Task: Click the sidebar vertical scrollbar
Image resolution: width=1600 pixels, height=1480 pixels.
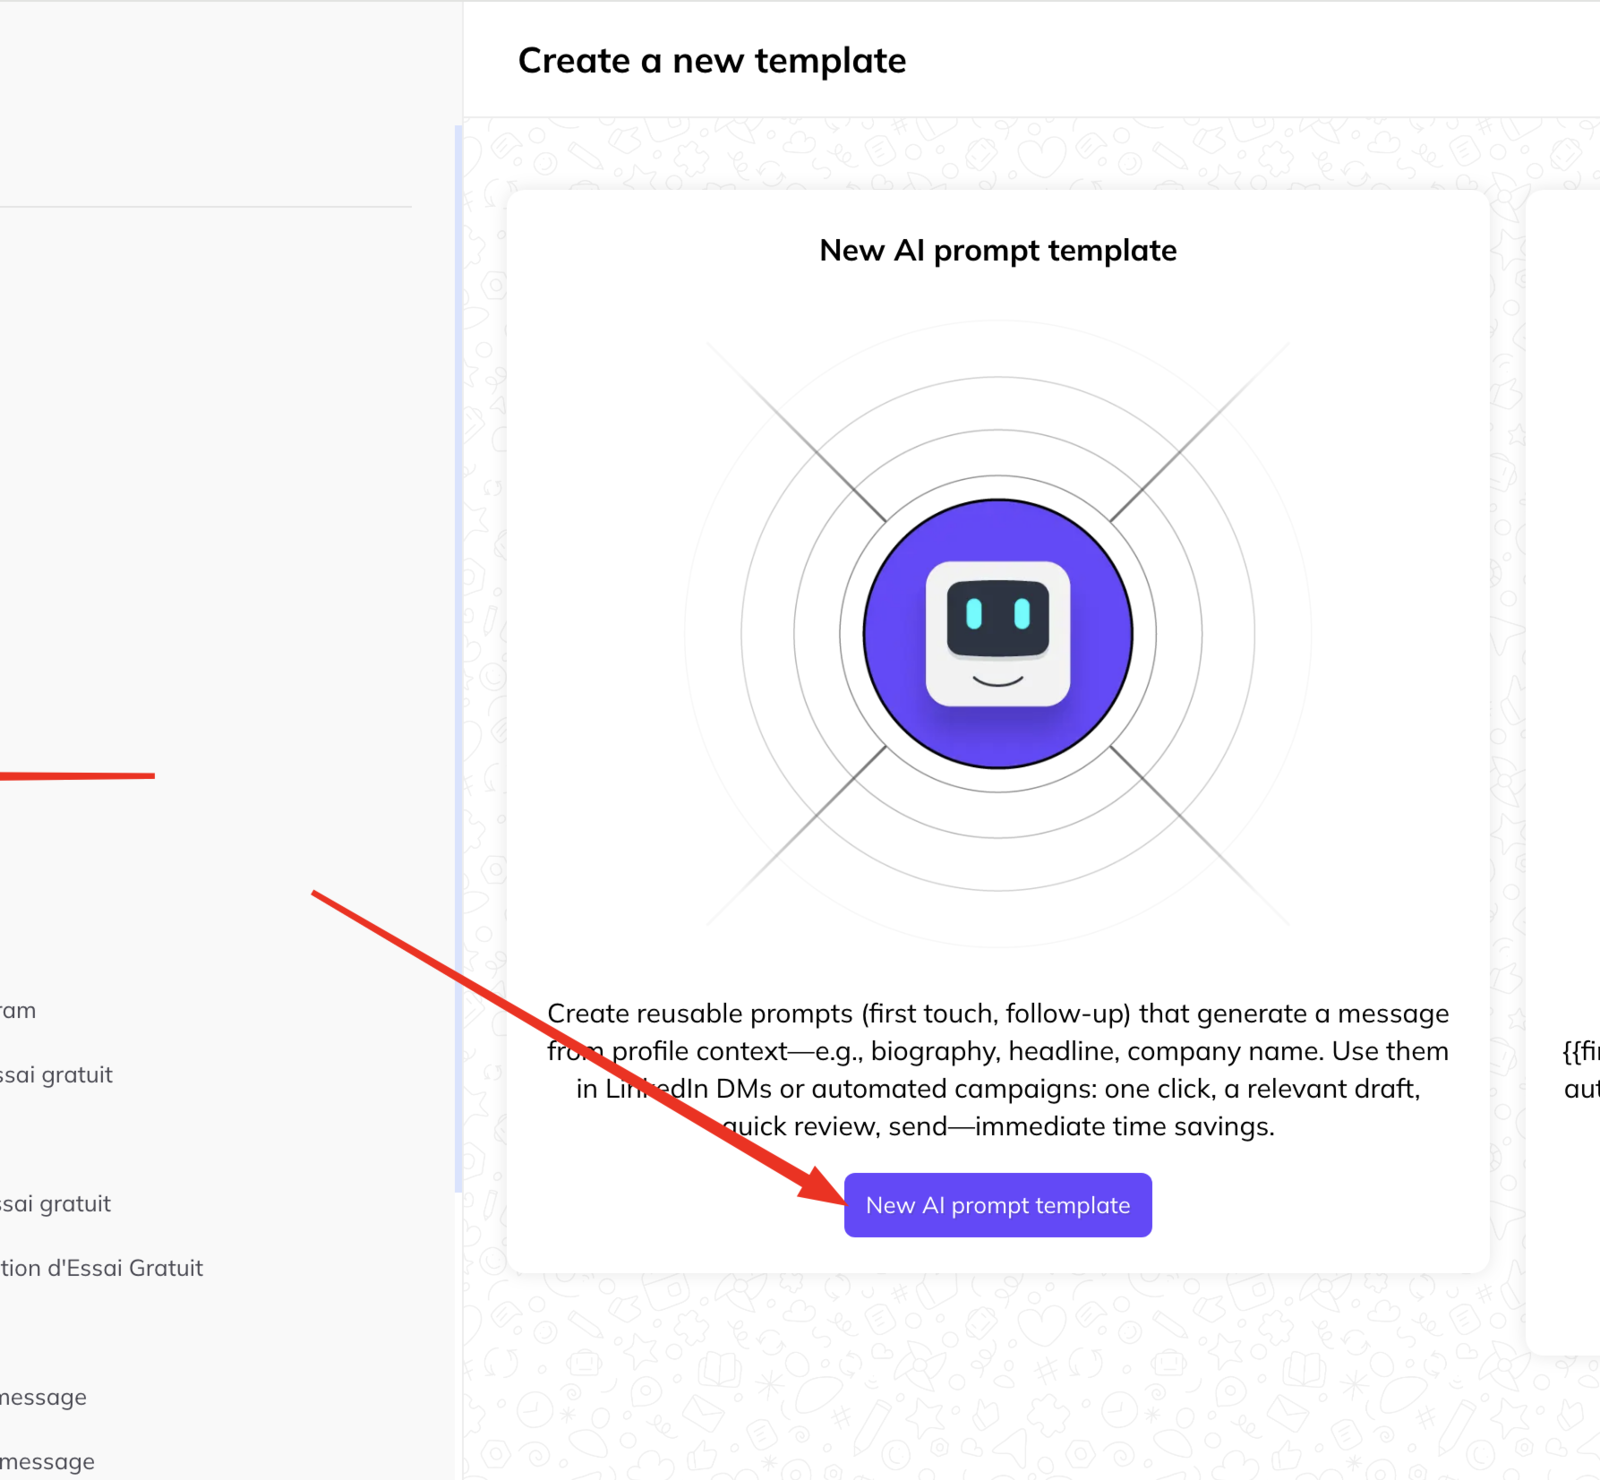Action: (x=458, y=658)
